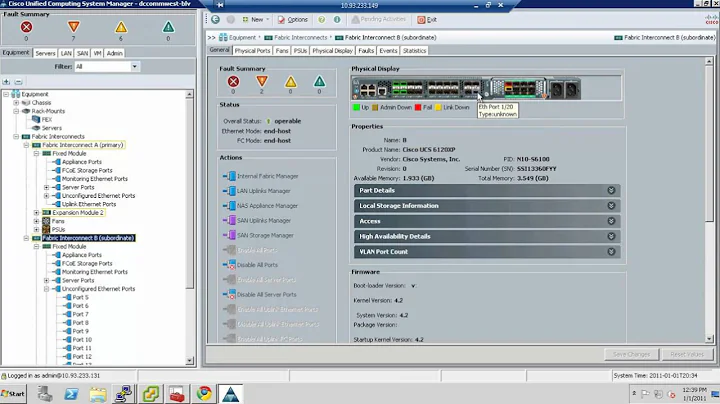Expand the High Availability Details section
720x404 pixels.
tap(487, 236)
